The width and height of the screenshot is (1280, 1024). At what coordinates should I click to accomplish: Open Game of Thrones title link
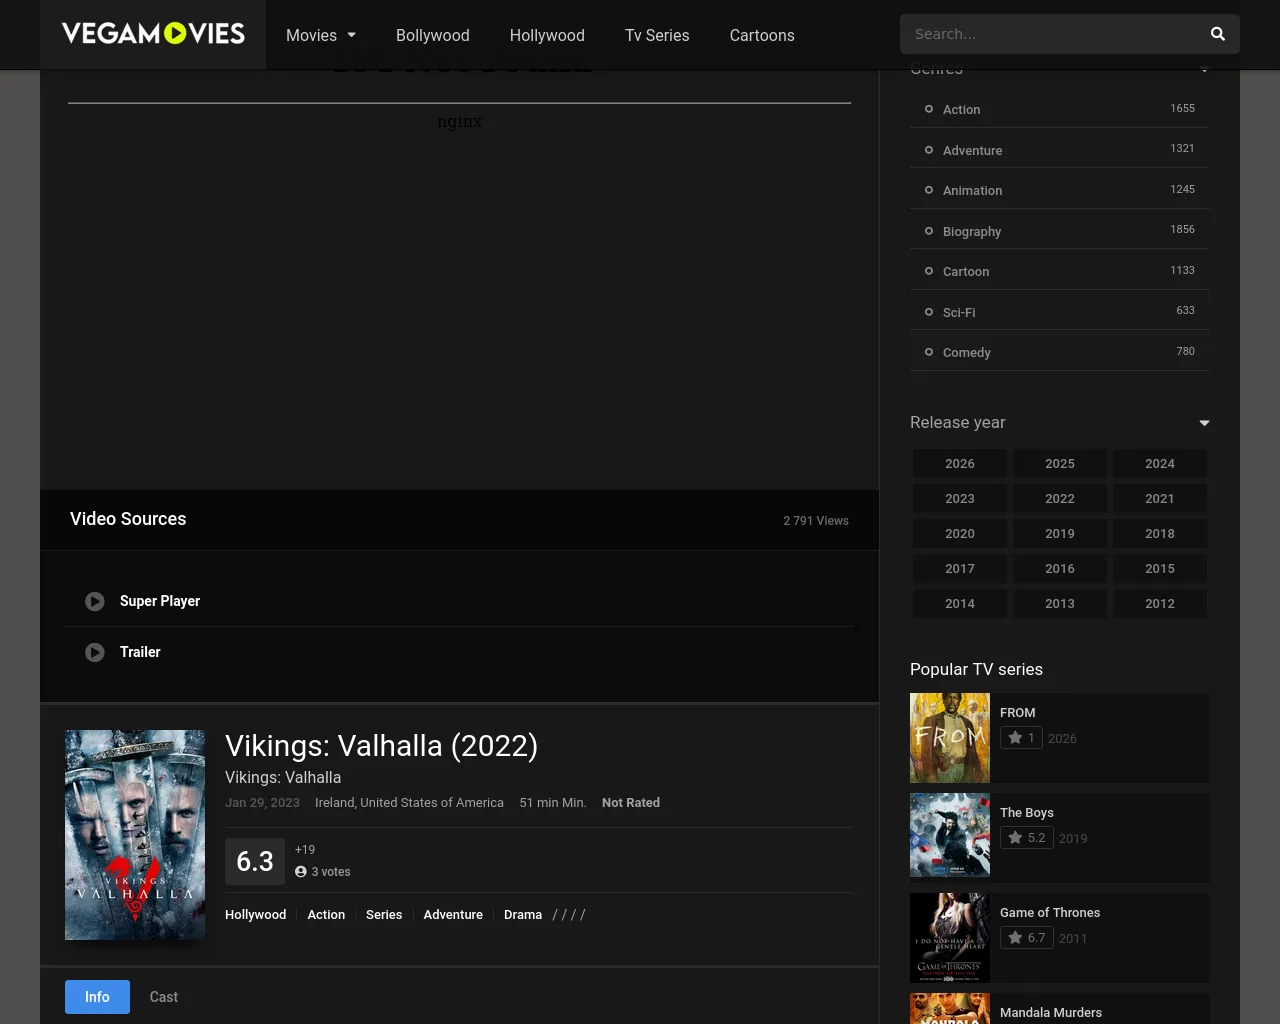1050,913
